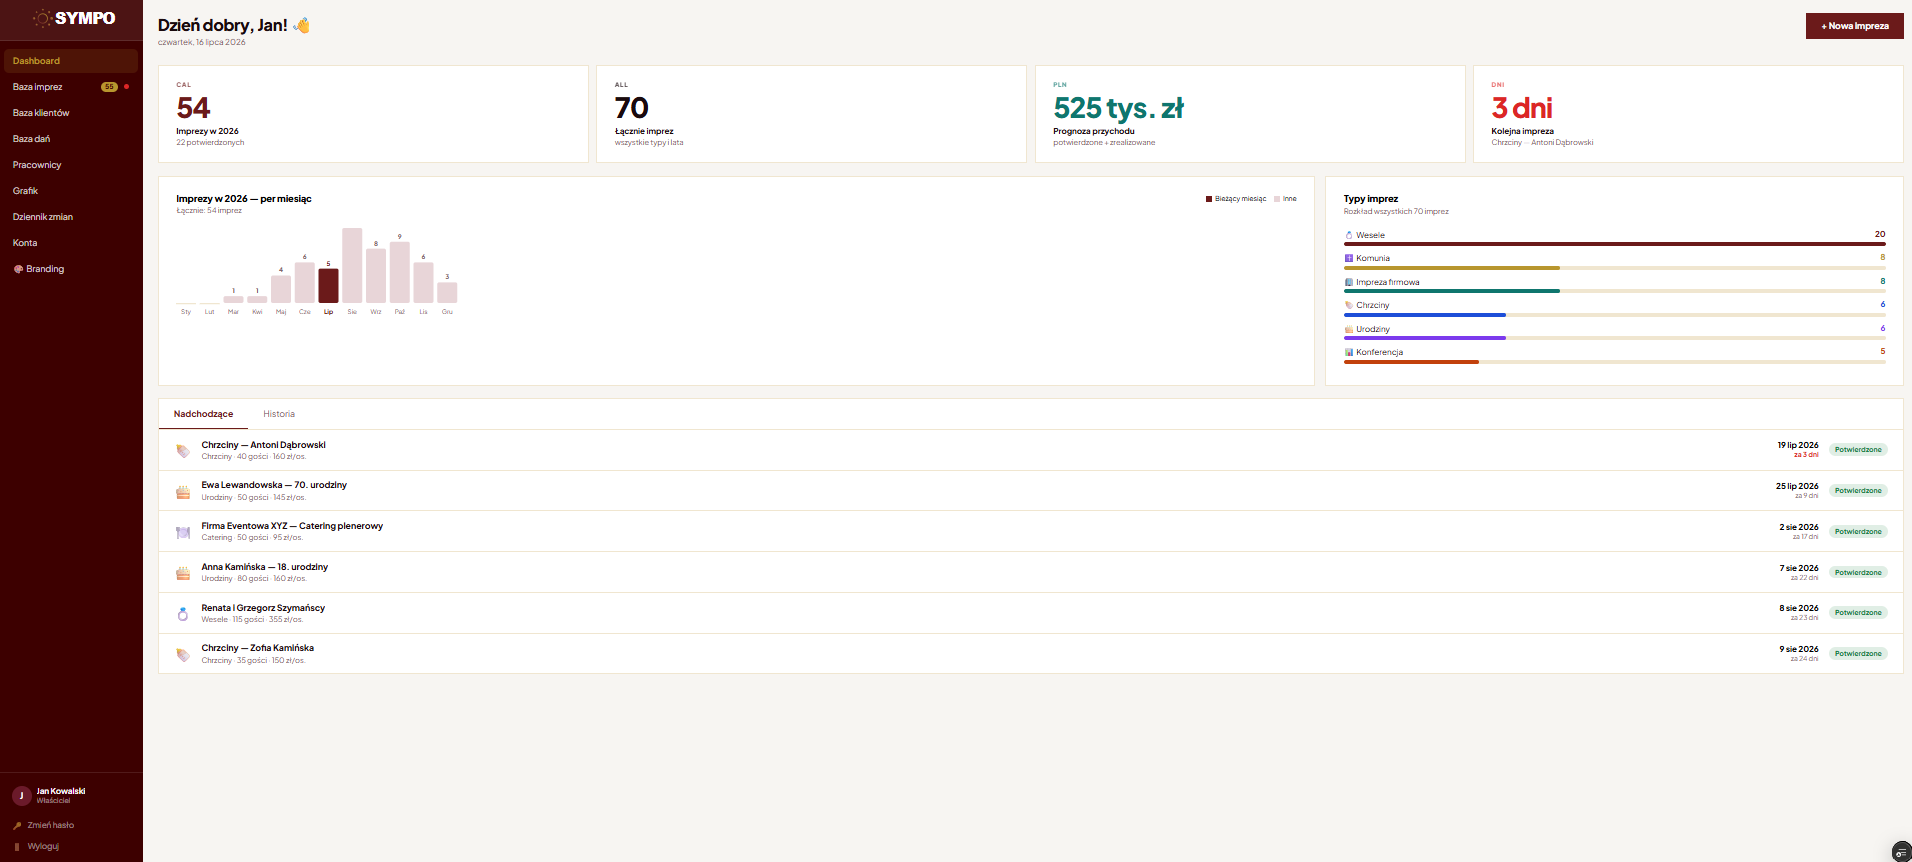
Task: Click the Cze bar in the monthly chart
Action: click(x=305, y=282)
